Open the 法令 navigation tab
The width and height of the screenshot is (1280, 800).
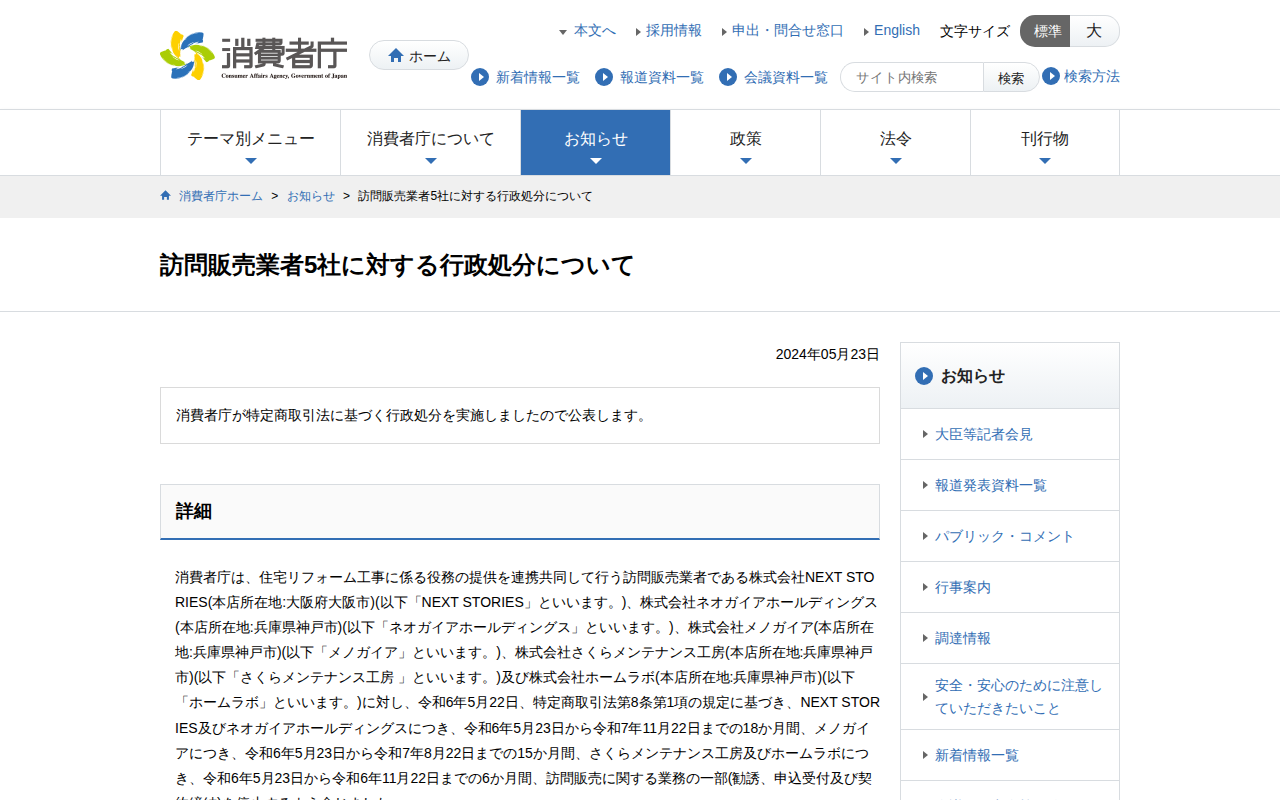pos(895,142)
